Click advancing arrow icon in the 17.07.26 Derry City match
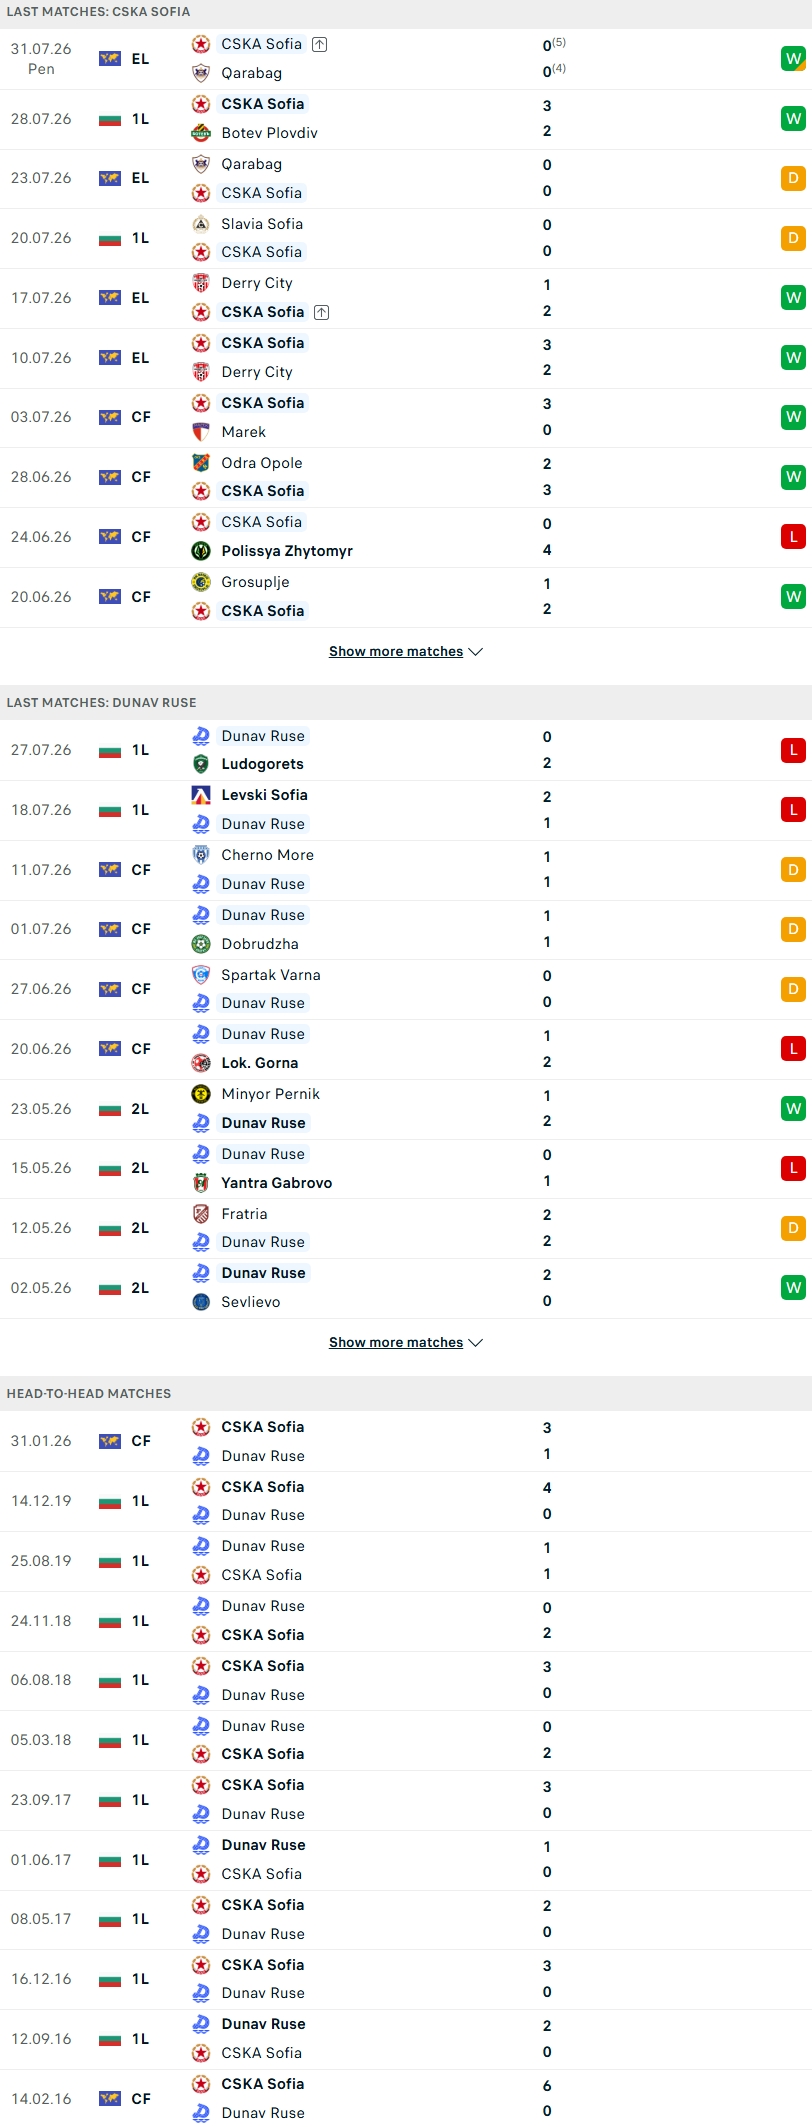 [x=321, y=312]
